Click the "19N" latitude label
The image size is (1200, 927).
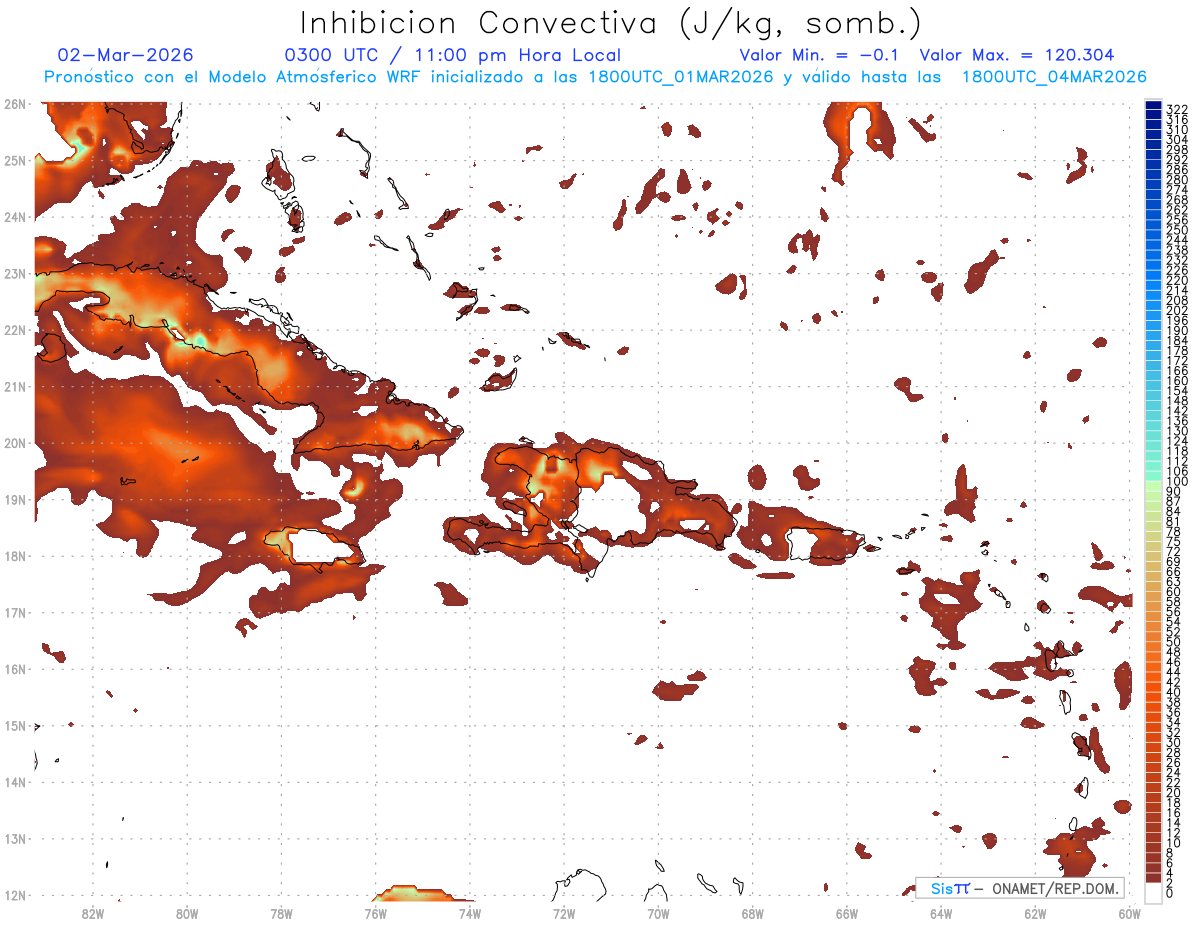[14, 500]
